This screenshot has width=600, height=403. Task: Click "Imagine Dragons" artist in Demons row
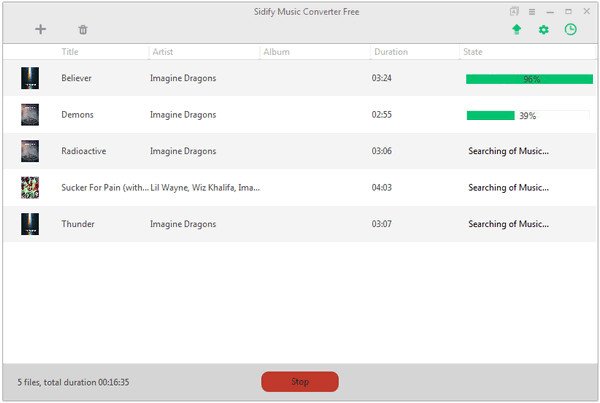183,114
